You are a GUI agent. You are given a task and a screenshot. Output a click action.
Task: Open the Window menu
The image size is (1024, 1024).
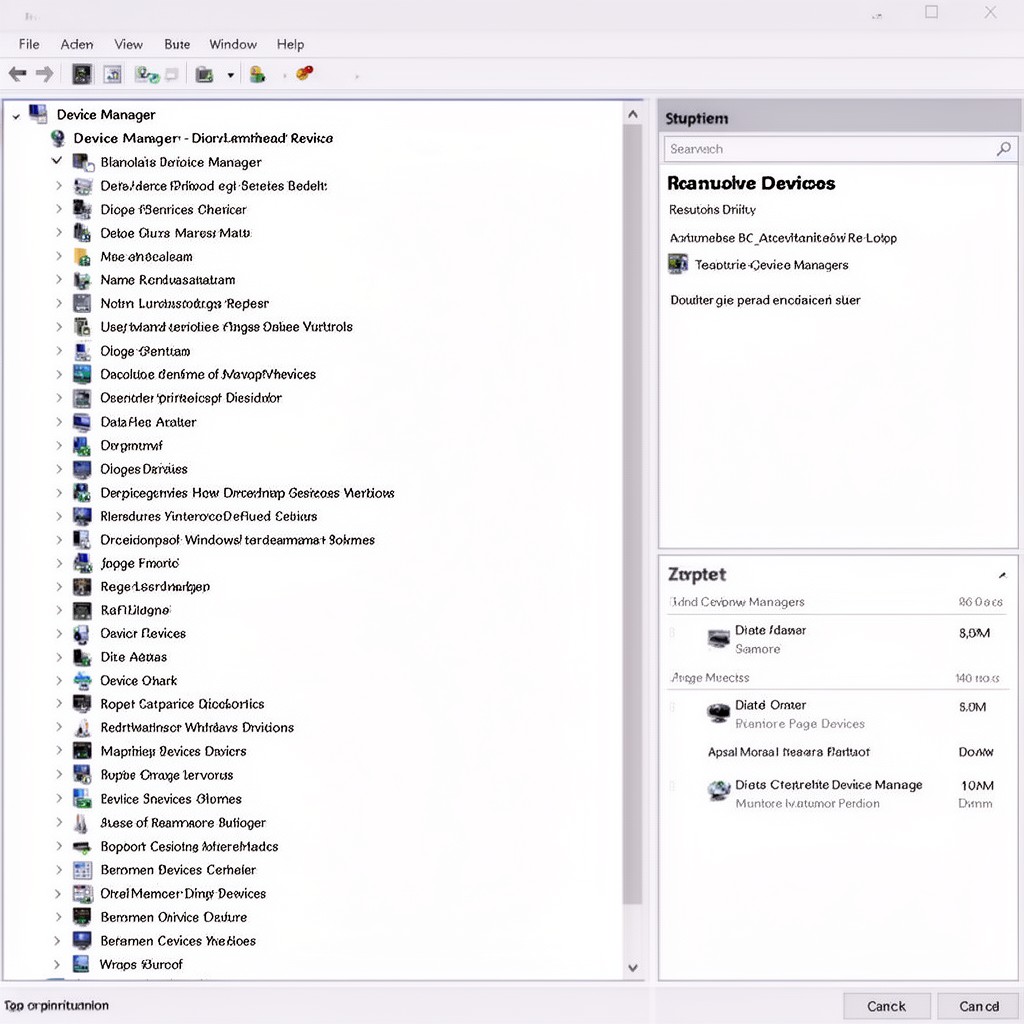point(232,44)
